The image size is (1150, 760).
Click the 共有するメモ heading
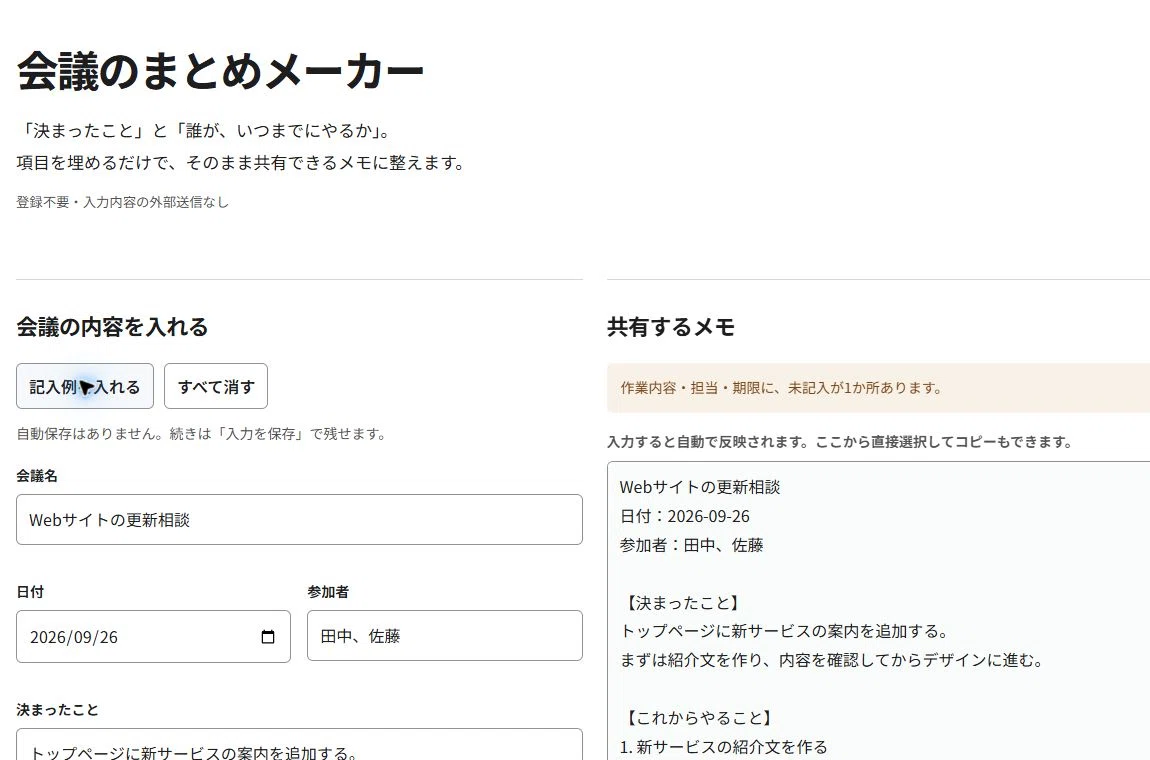pyautogui.click(x=671, y=327)
